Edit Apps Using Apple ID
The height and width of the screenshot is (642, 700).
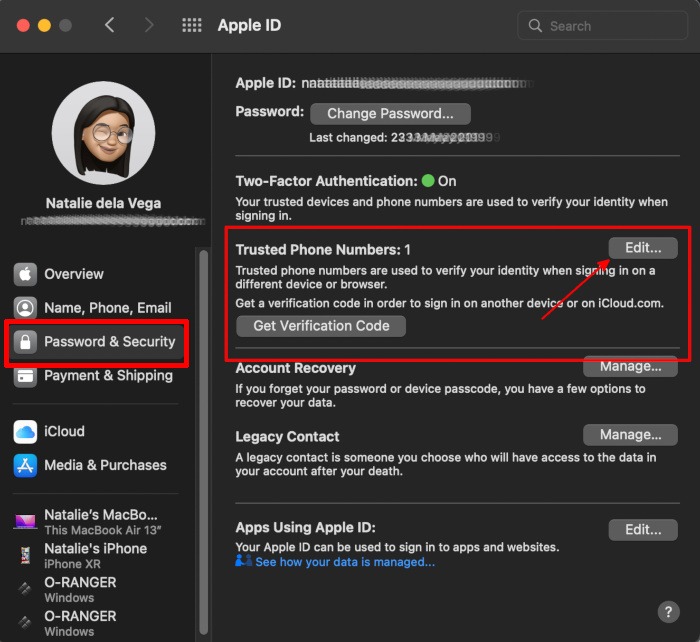643,530
